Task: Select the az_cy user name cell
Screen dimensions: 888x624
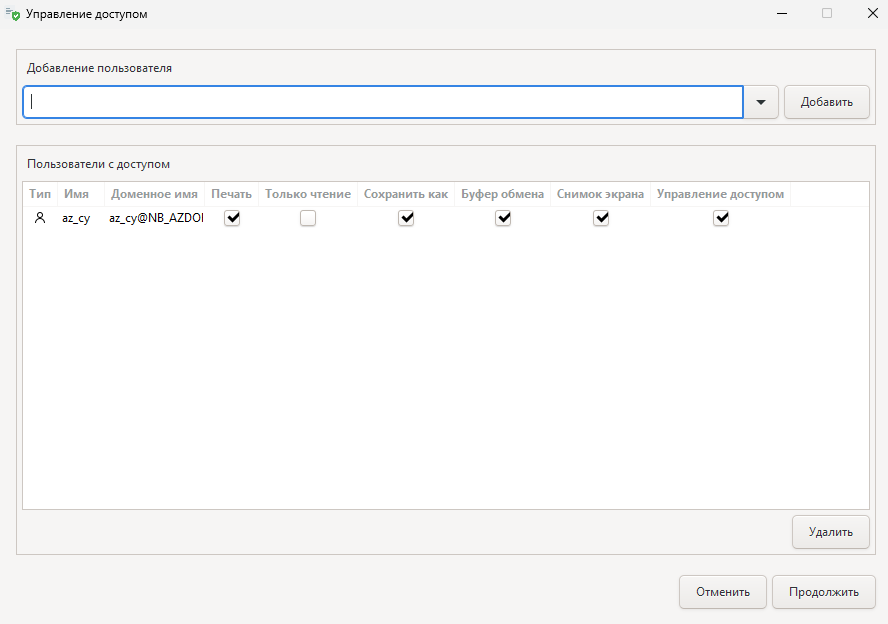Action: (x=76, y=218)
